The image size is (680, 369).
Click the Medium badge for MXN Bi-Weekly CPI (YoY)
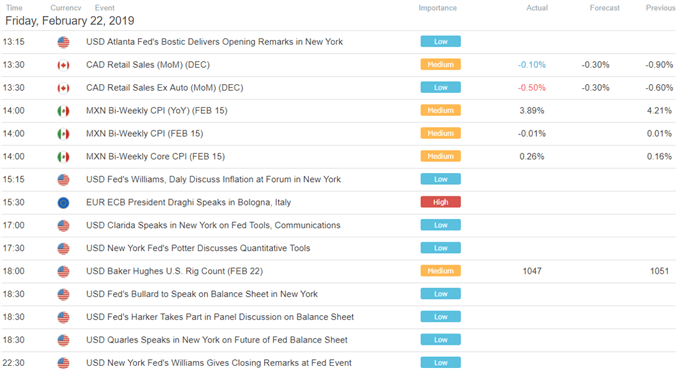click(x=441, y=111)
